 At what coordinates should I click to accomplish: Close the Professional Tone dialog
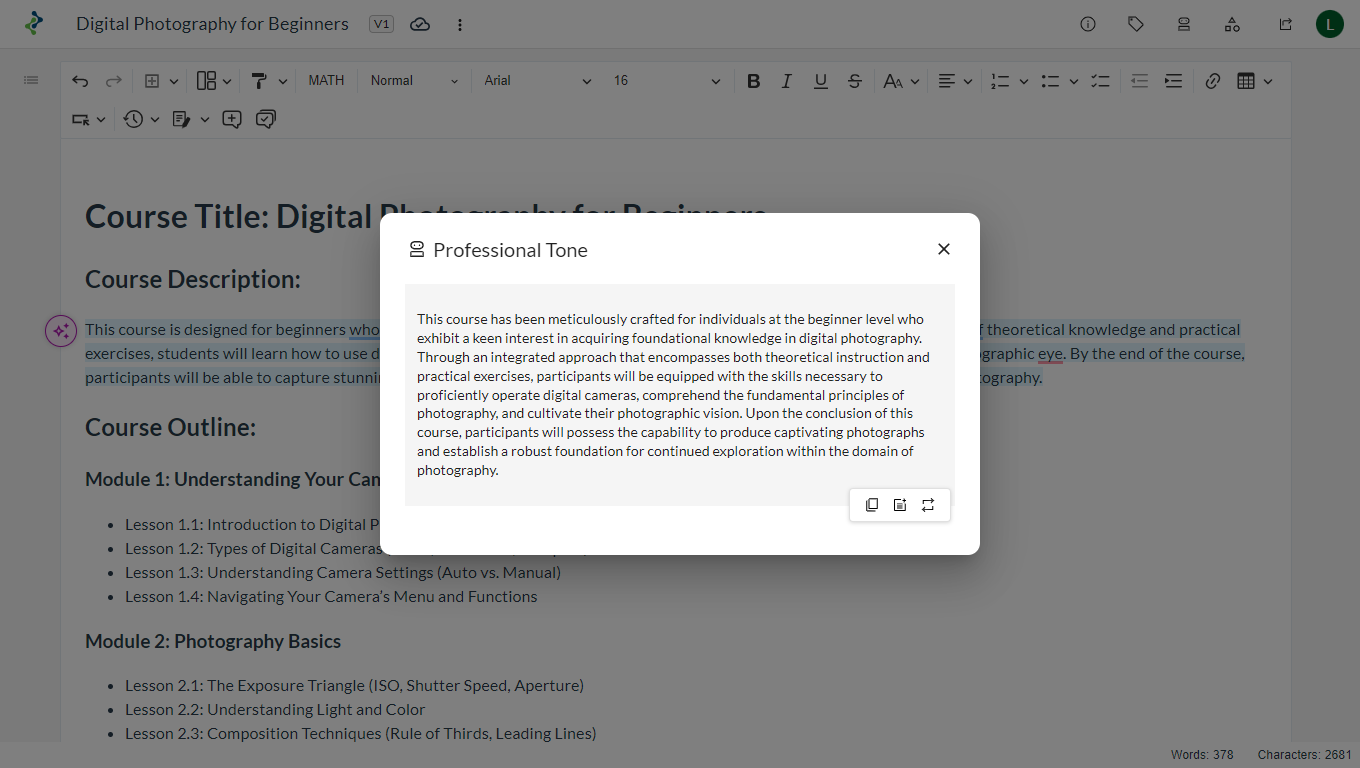click(943, 249)
